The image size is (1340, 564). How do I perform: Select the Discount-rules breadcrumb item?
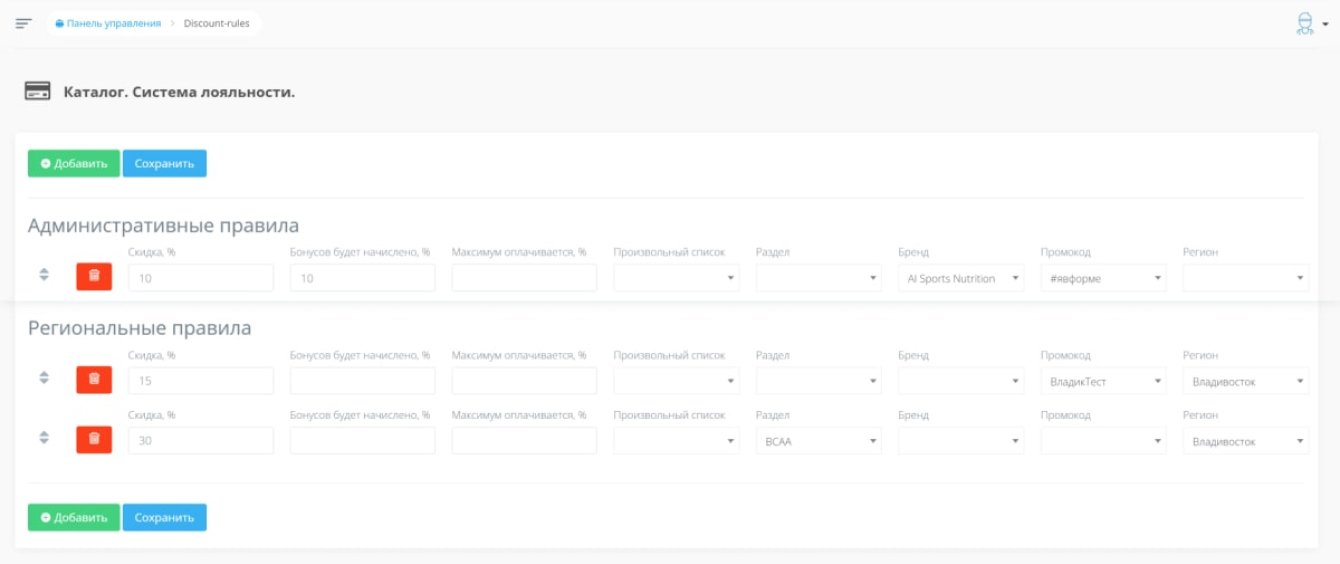[x=216, y=23]
